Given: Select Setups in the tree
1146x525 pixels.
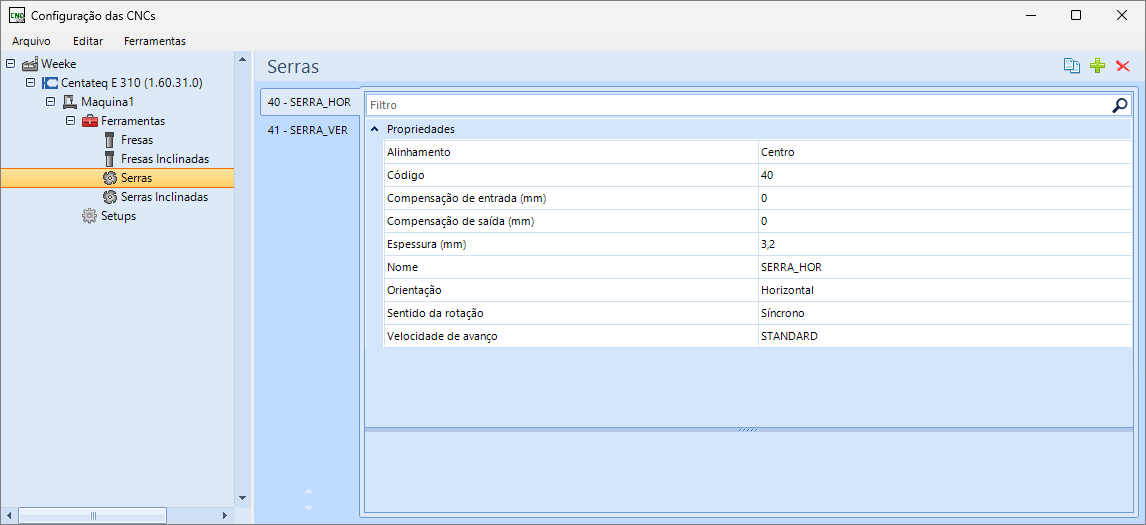Looking at the screenshot, I should pos(118,216).
